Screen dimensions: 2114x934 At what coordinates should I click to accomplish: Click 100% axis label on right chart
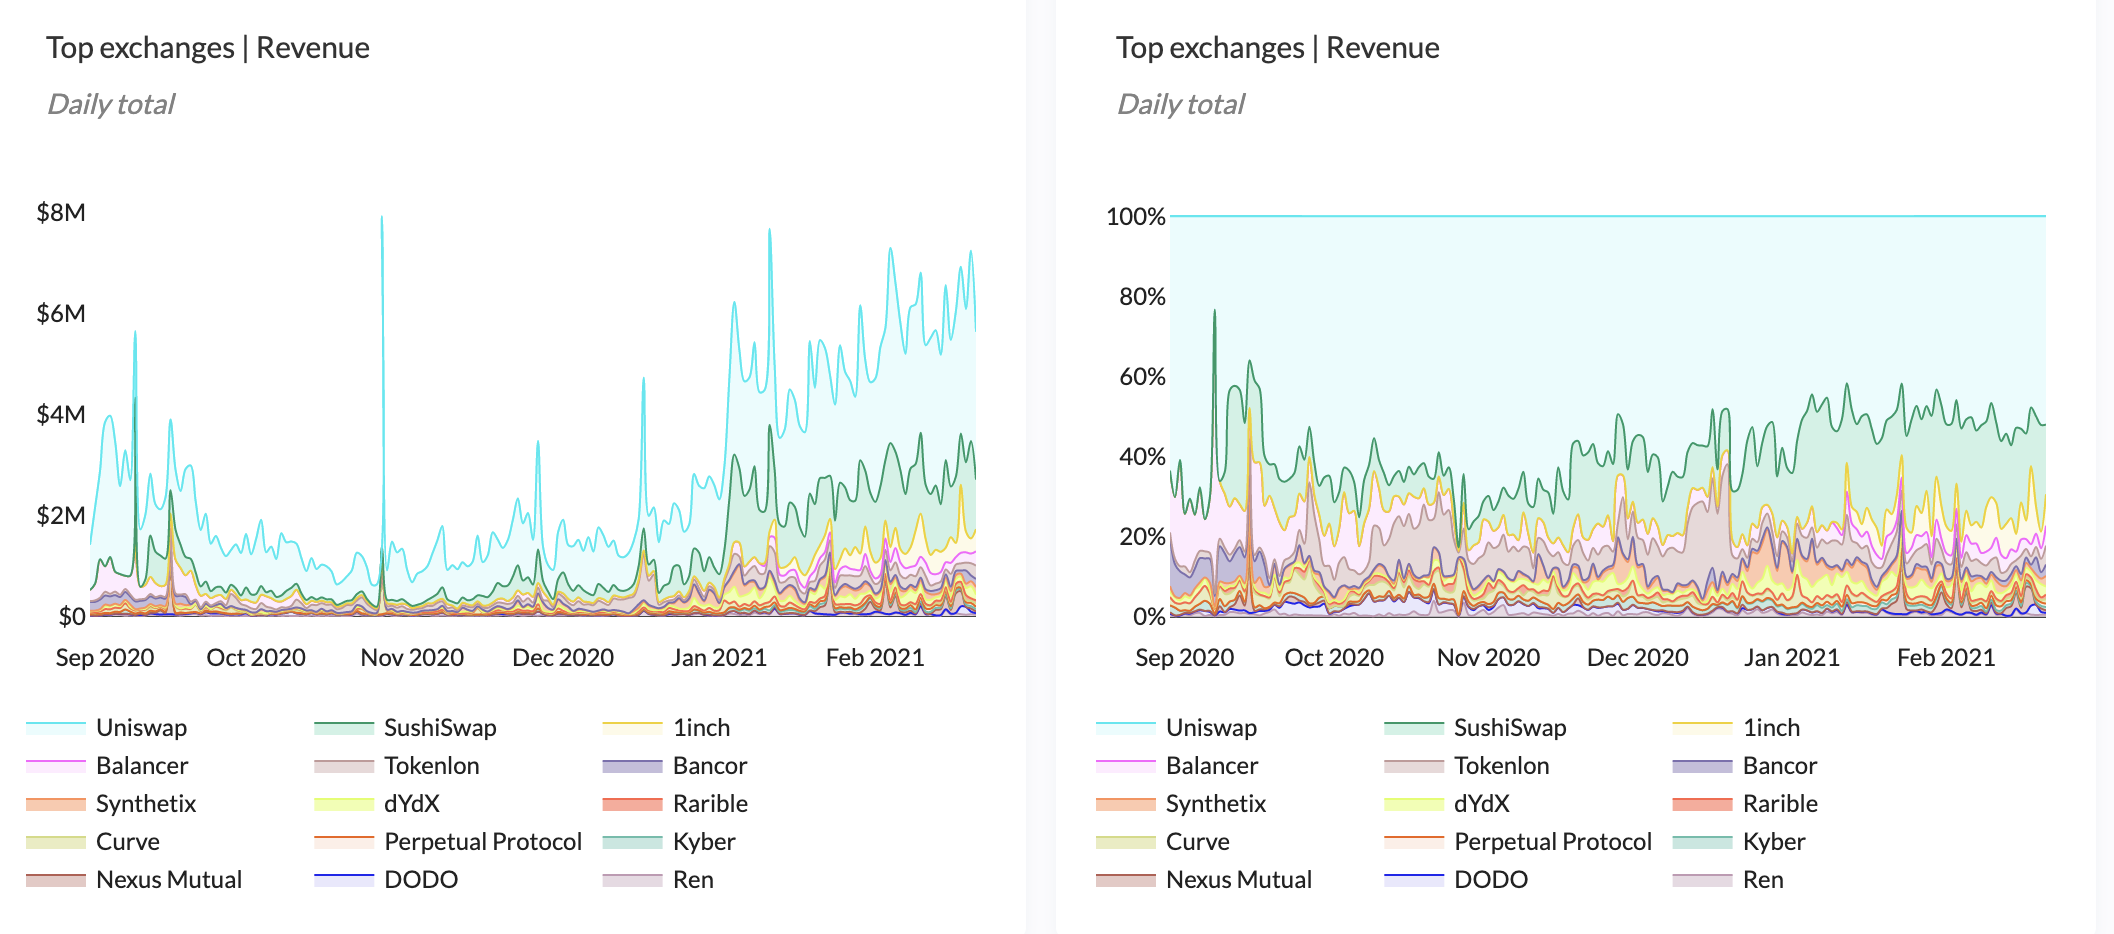pos(1136,217)
